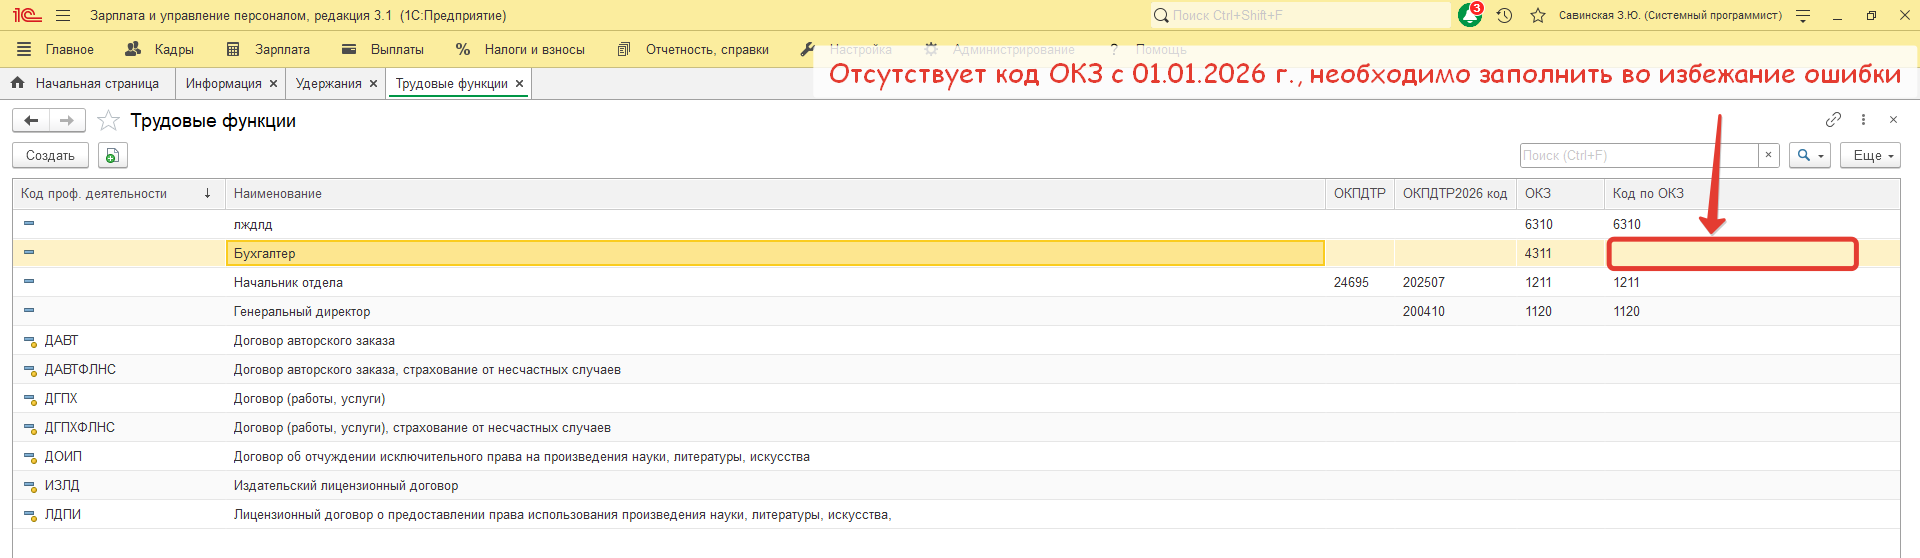This screenshot has height=558, width=1920.
Task: Add Трудовые функции to favorites star
Action: click(109, 121)
